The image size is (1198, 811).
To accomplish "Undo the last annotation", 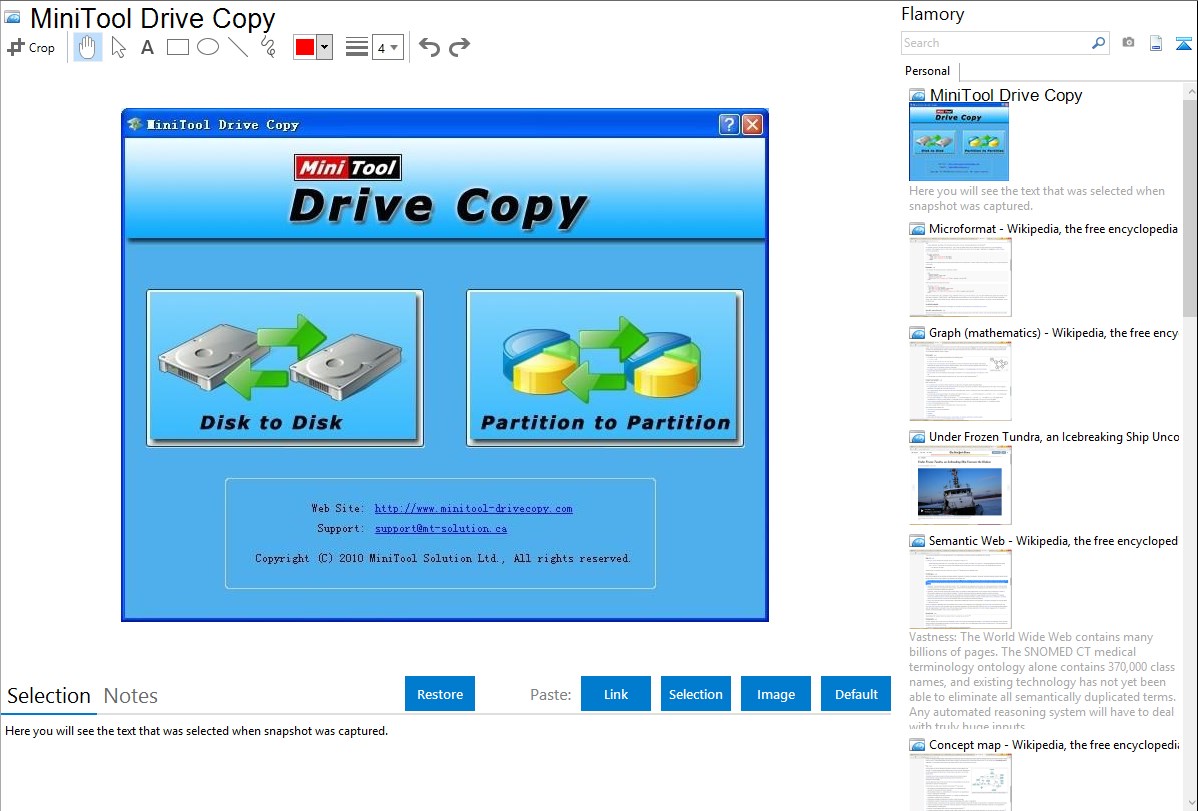I will coord(429,47).
